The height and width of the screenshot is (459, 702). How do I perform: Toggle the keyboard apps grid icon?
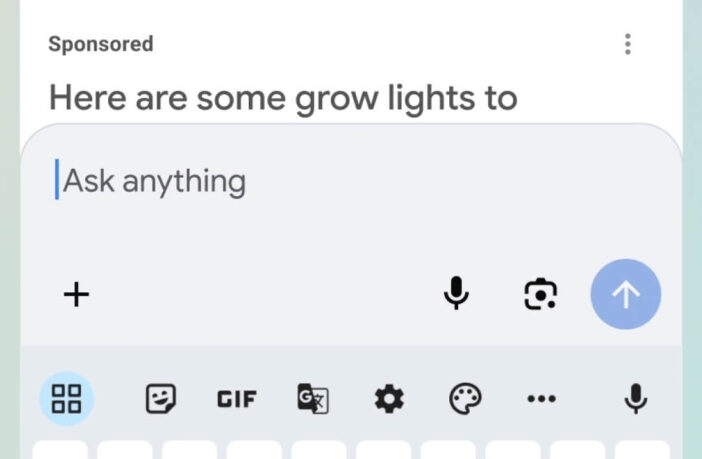click(66, 399)
